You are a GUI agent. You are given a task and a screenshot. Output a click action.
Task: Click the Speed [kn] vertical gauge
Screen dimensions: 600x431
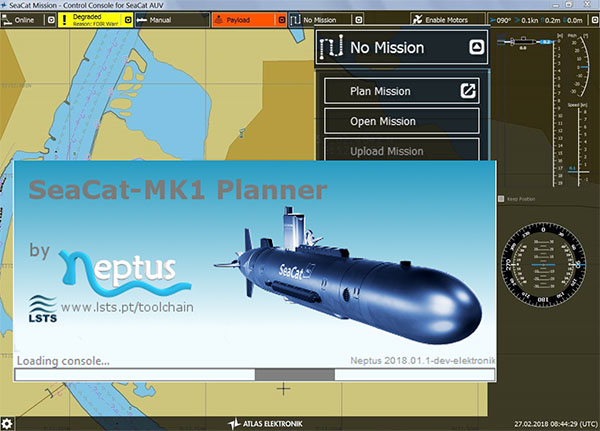click(580, 145)
